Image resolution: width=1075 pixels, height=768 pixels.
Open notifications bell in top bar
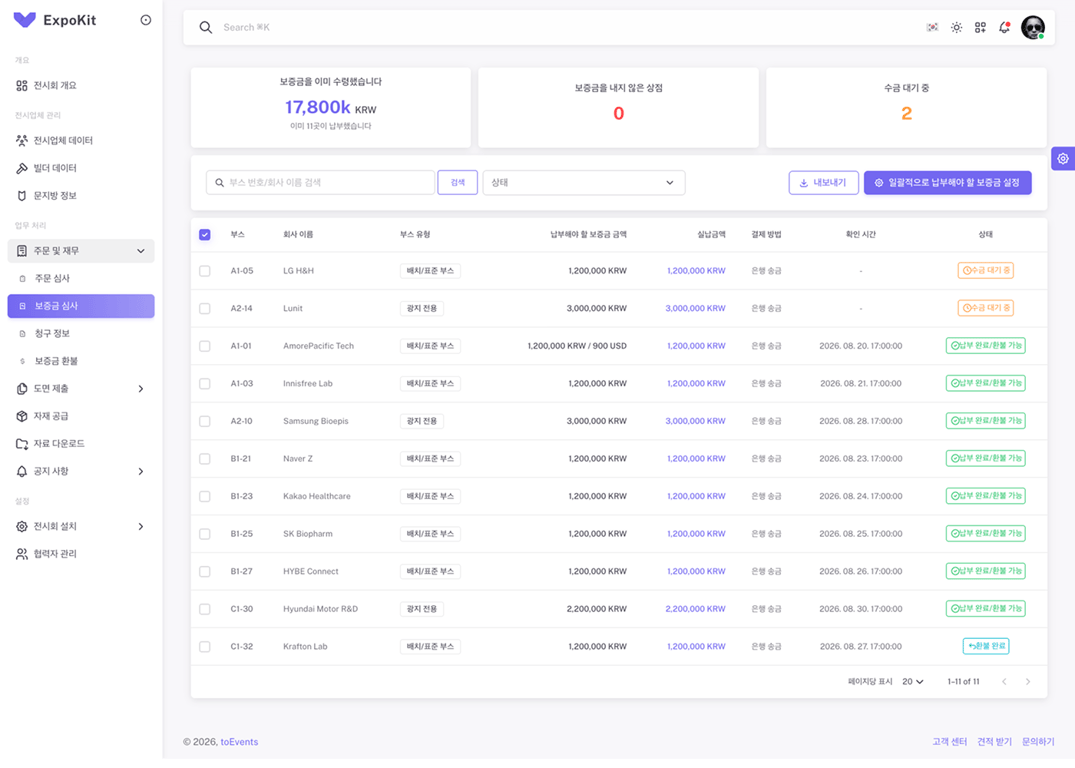[x=1004, y=27]
